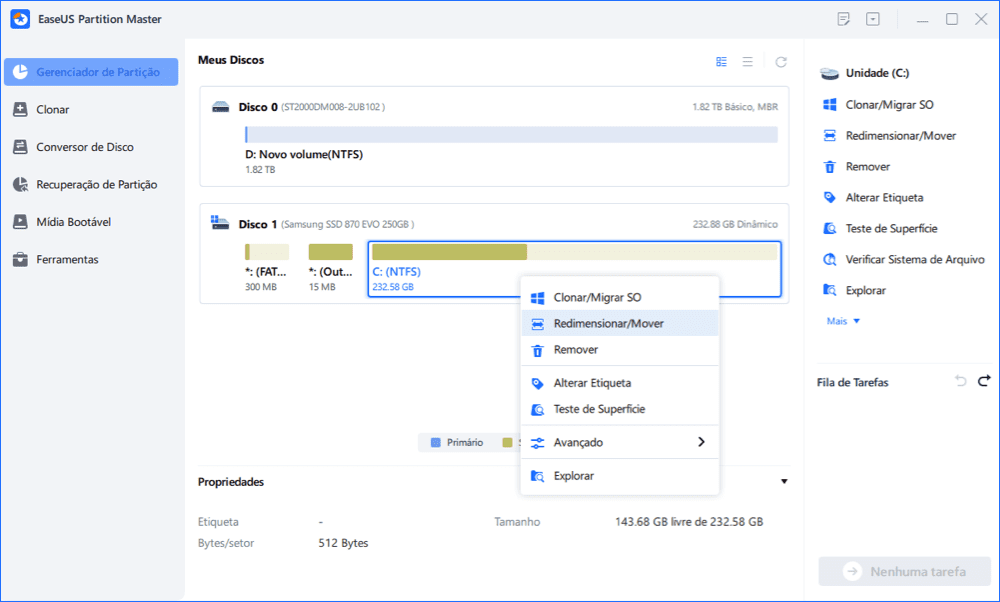The height and width of the screenshot is (602, 1000).
Task: Click Clonar/Migrar SO in right panel
Action: point(889,105)
